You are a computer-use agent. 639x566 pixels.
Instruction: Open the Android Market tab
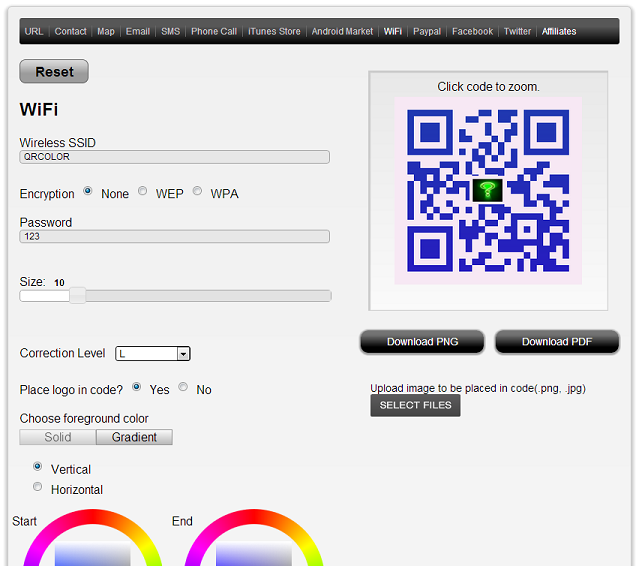pyautogui.click(x=342, y=31)
